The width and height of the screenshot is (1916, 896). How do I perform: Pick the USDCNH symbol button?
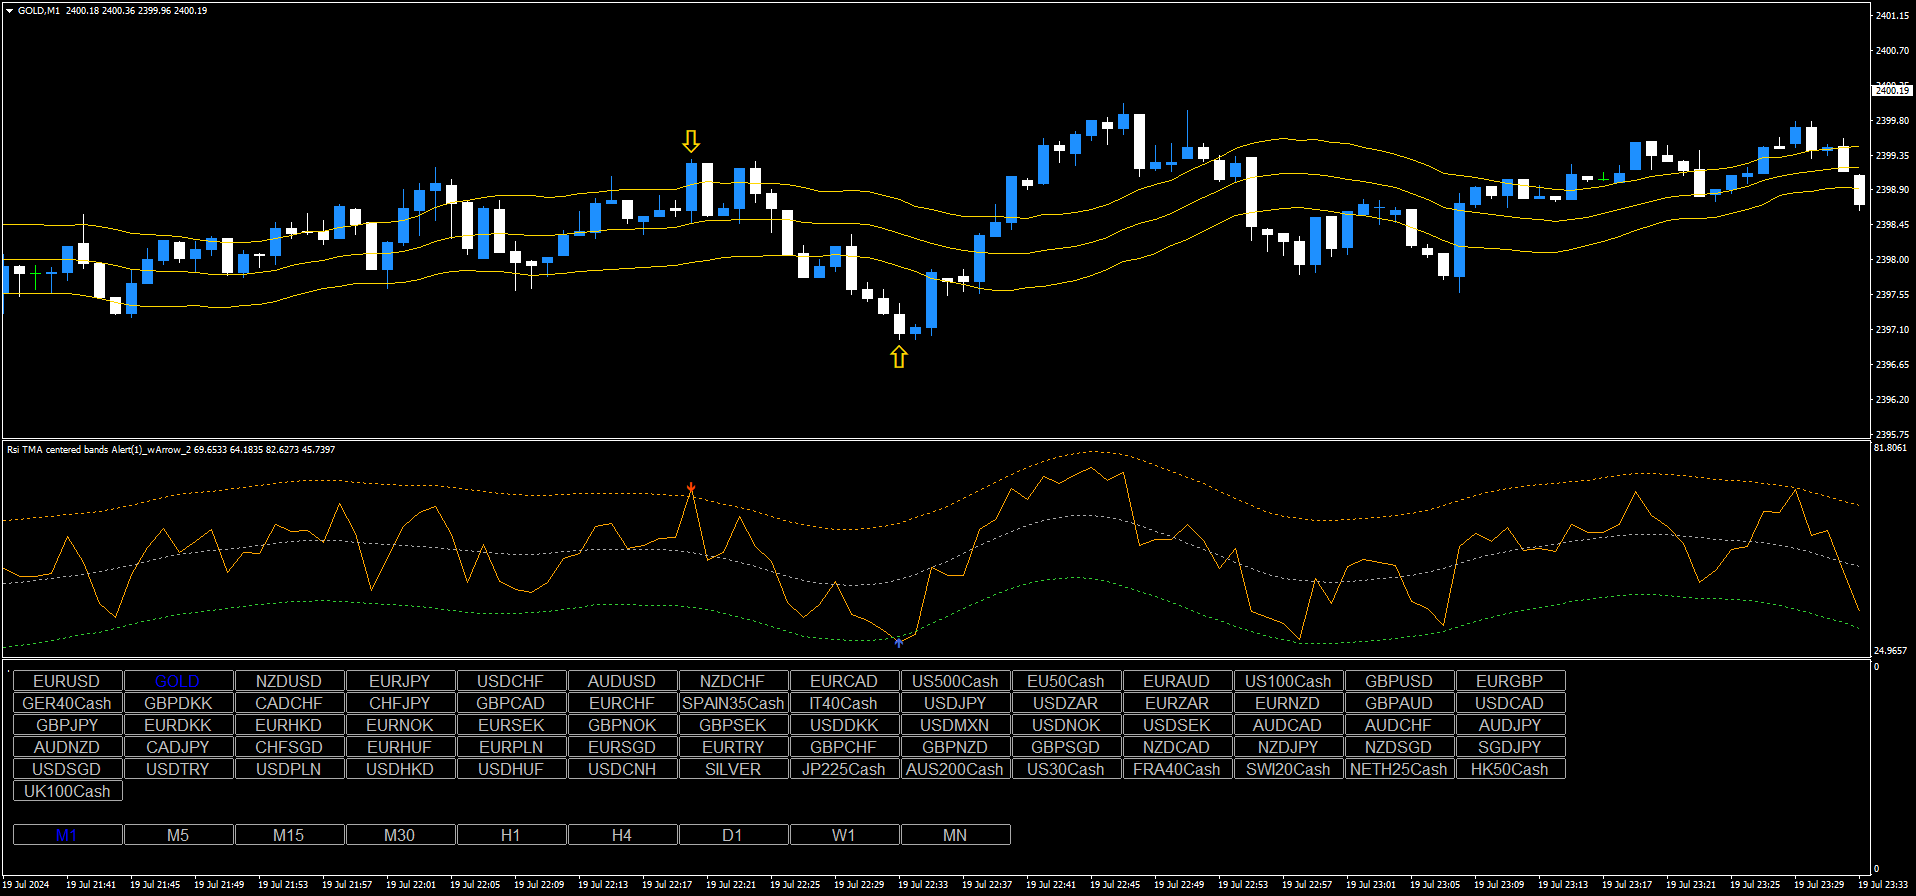(x=622, y=769)
